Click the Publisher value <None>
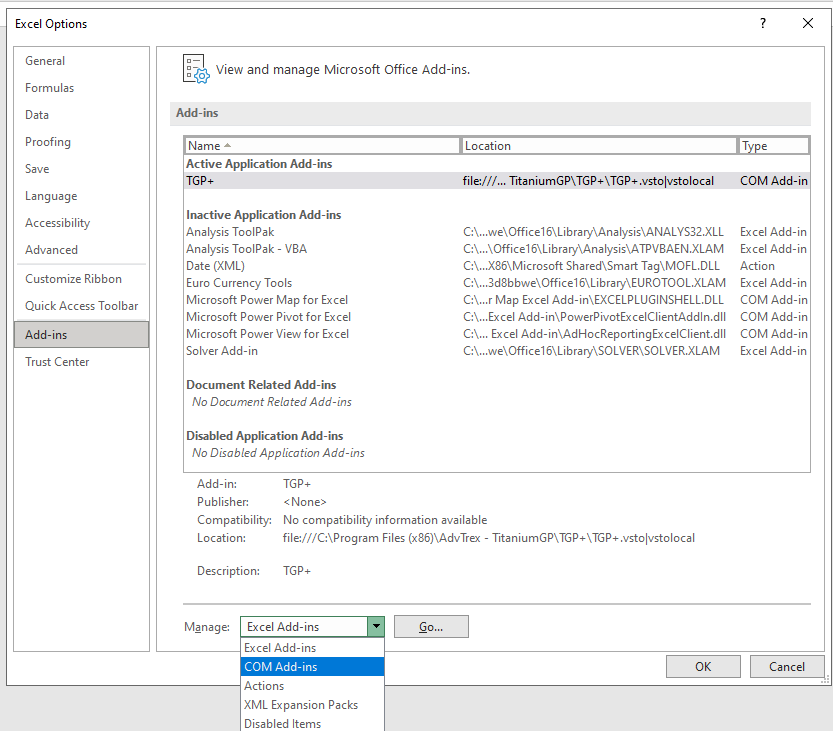The height and width of the screenshot is (731, 833). 304,502
